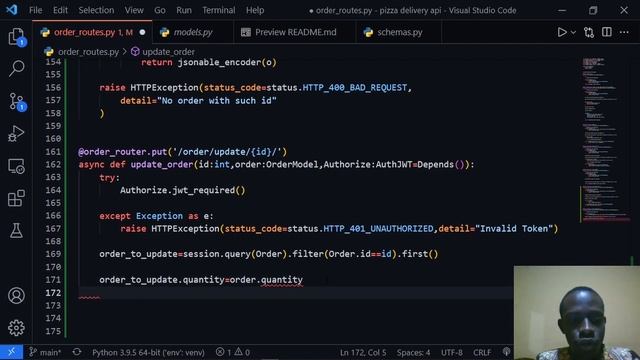Image resolution: width=640 pixels, height=360 pixels.
Task: Click the minimap code overview
Action: [605, 140]
